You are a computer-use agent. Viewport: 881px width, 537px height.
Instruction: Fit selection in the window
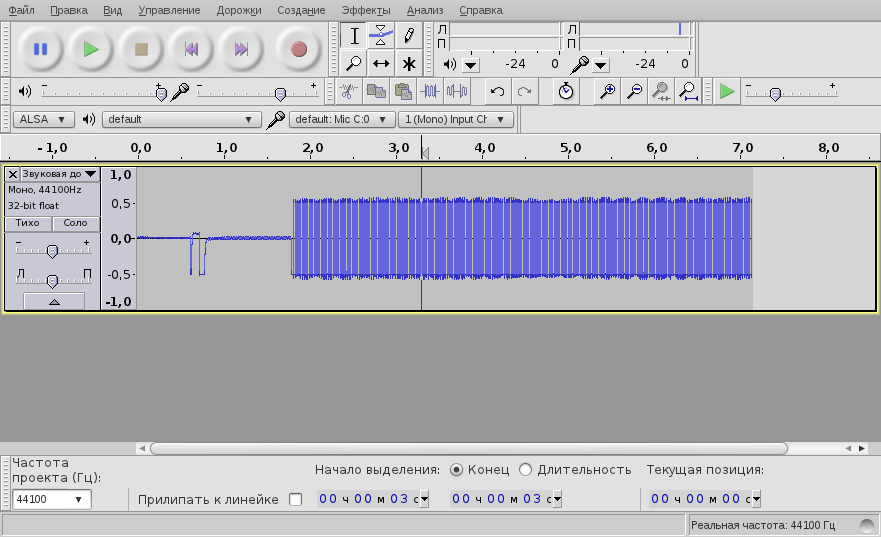[661, 91]
